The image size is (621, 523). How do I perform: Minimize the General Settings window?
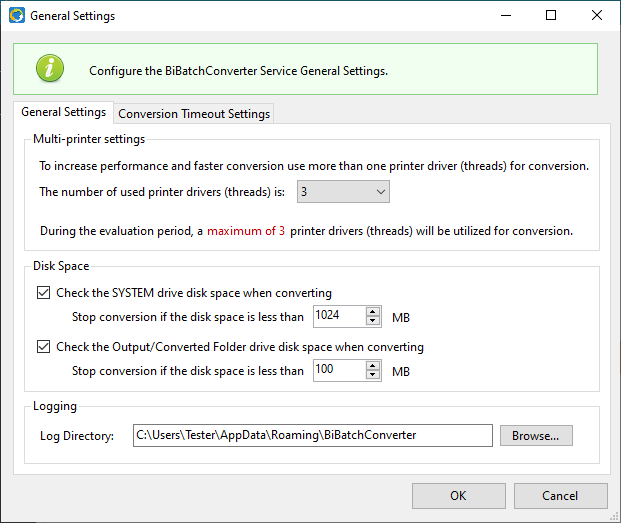tap(506, 15)
